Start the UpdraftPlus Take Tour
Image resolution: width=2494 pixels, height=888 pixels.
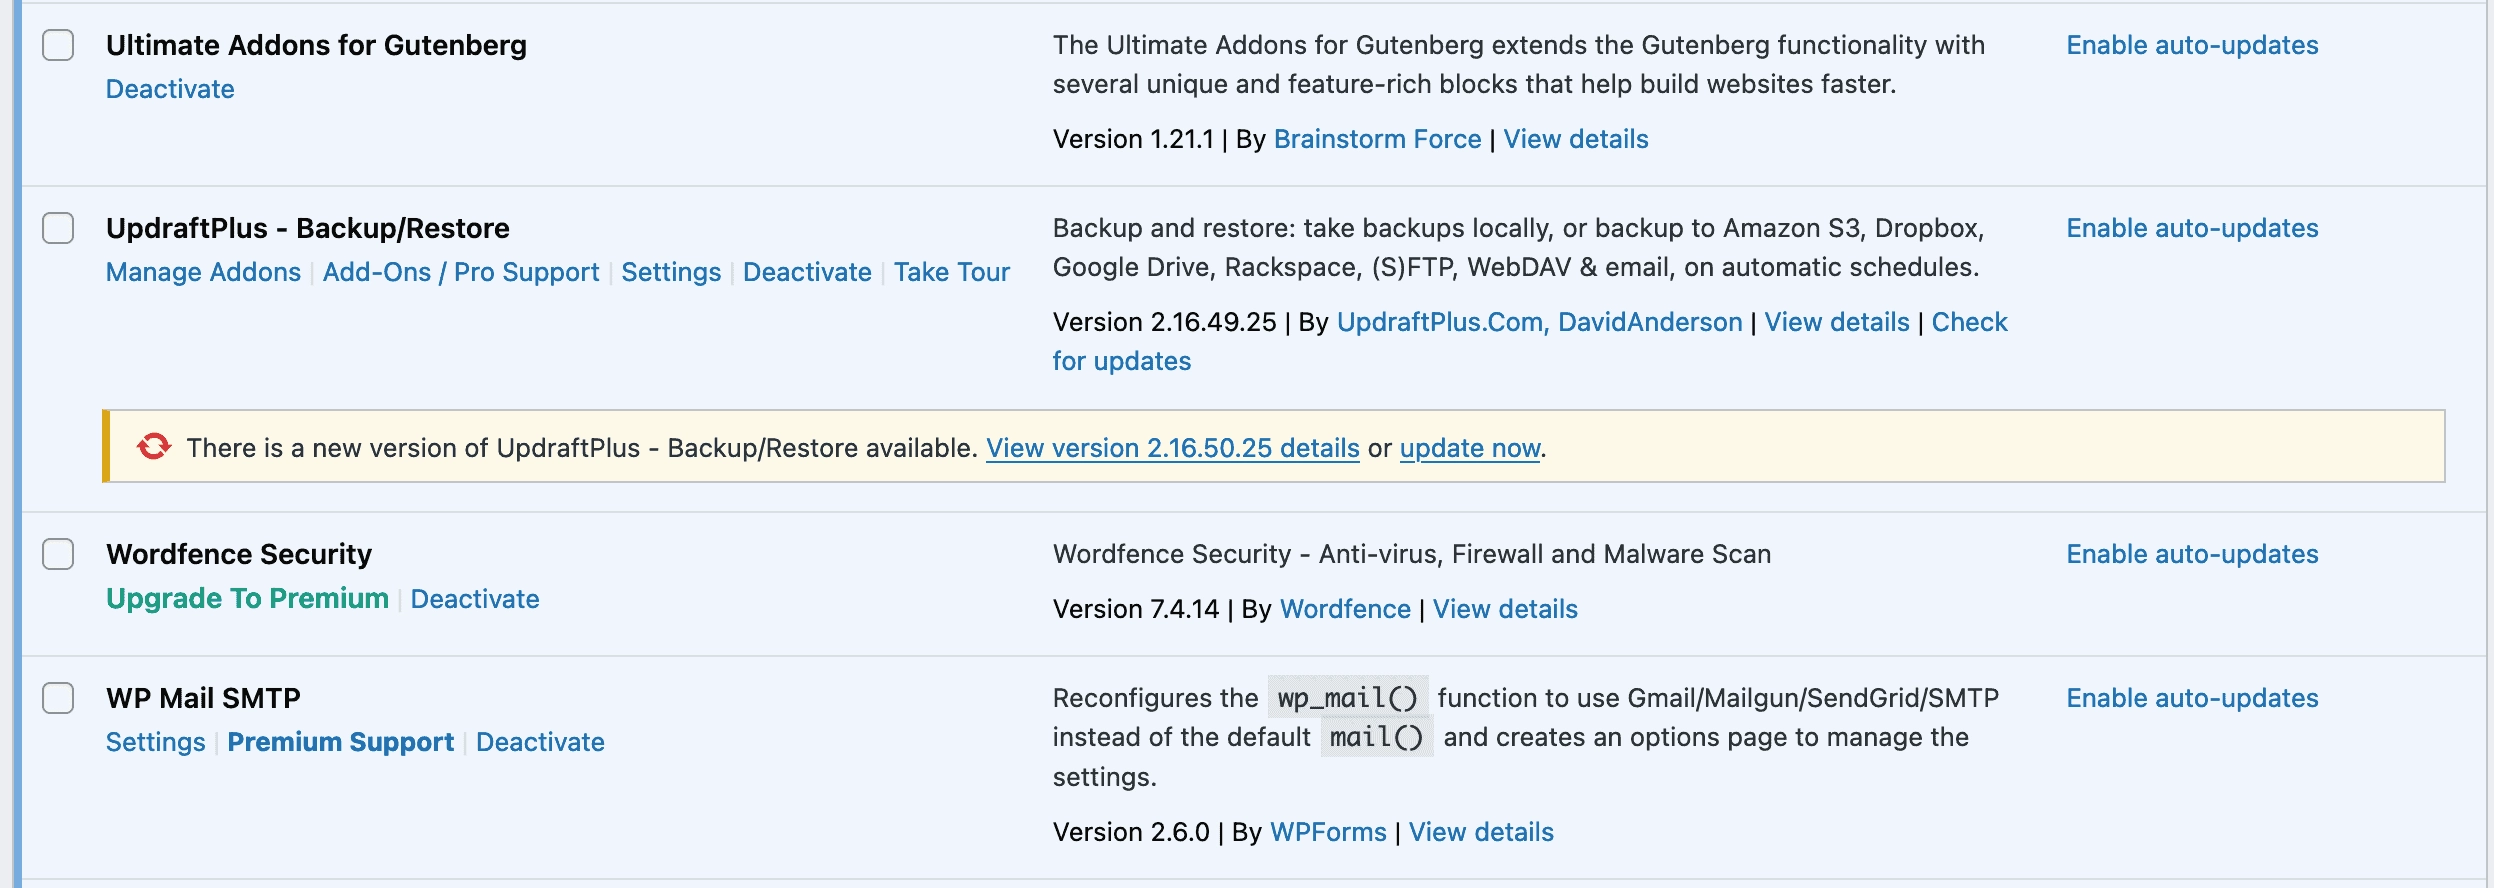[952, 272]
